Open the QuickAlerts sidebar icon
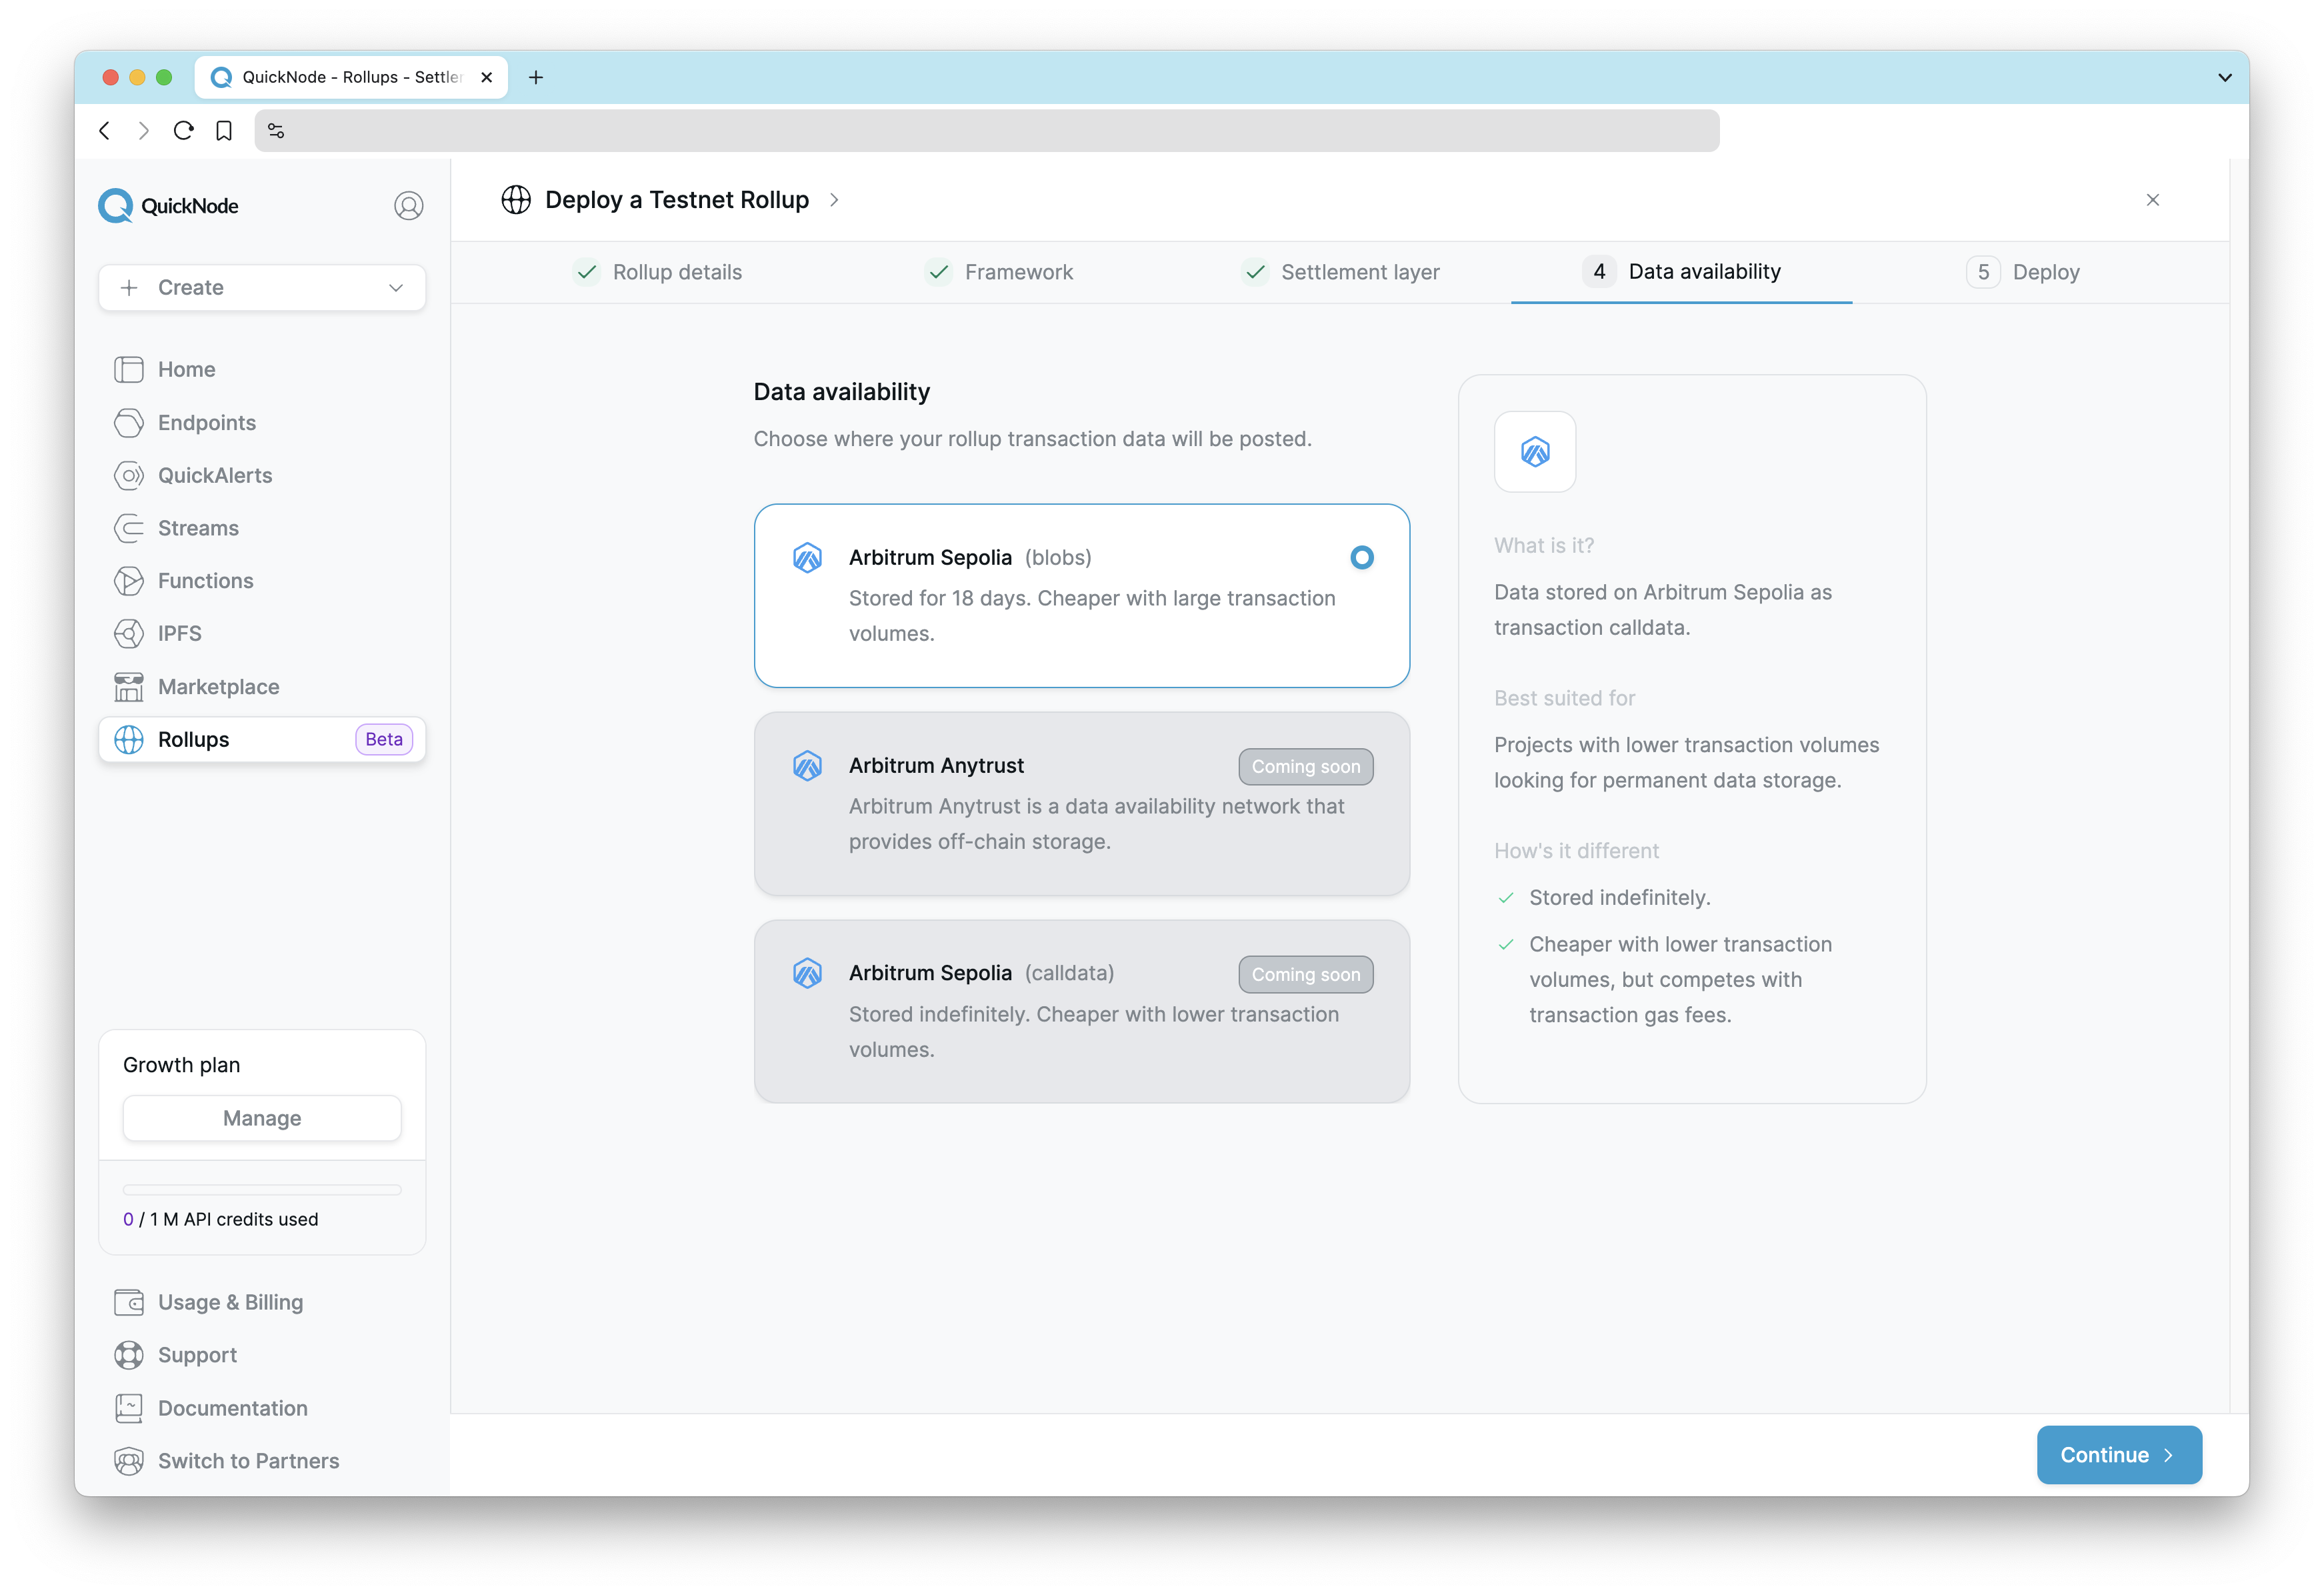The height and width of the screenshot is (1595, 2324). tap(129, 475)
